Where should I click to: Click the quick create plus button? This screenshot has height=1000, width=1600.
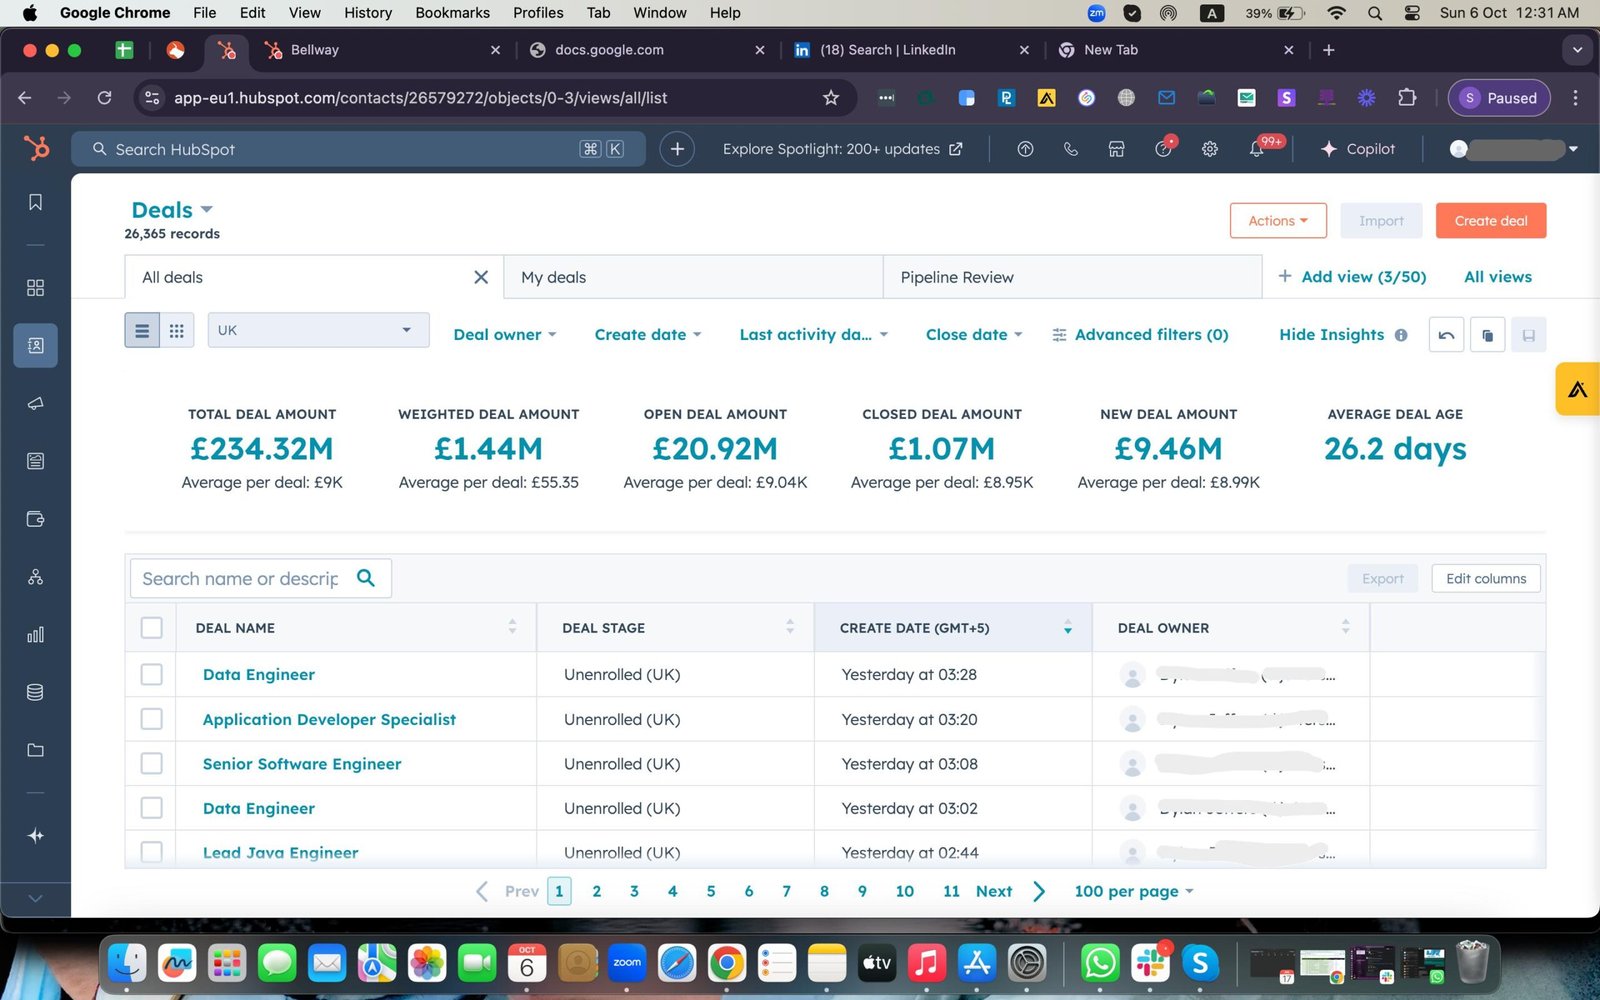coord(677,149)
